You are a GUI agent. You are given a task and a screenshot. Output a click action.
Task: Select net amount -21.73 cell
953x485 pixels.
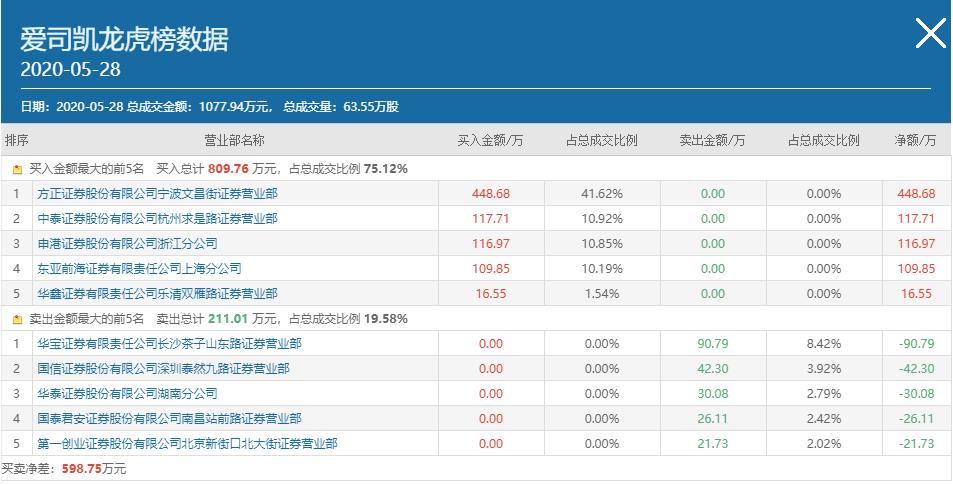[x=916, y=444]
